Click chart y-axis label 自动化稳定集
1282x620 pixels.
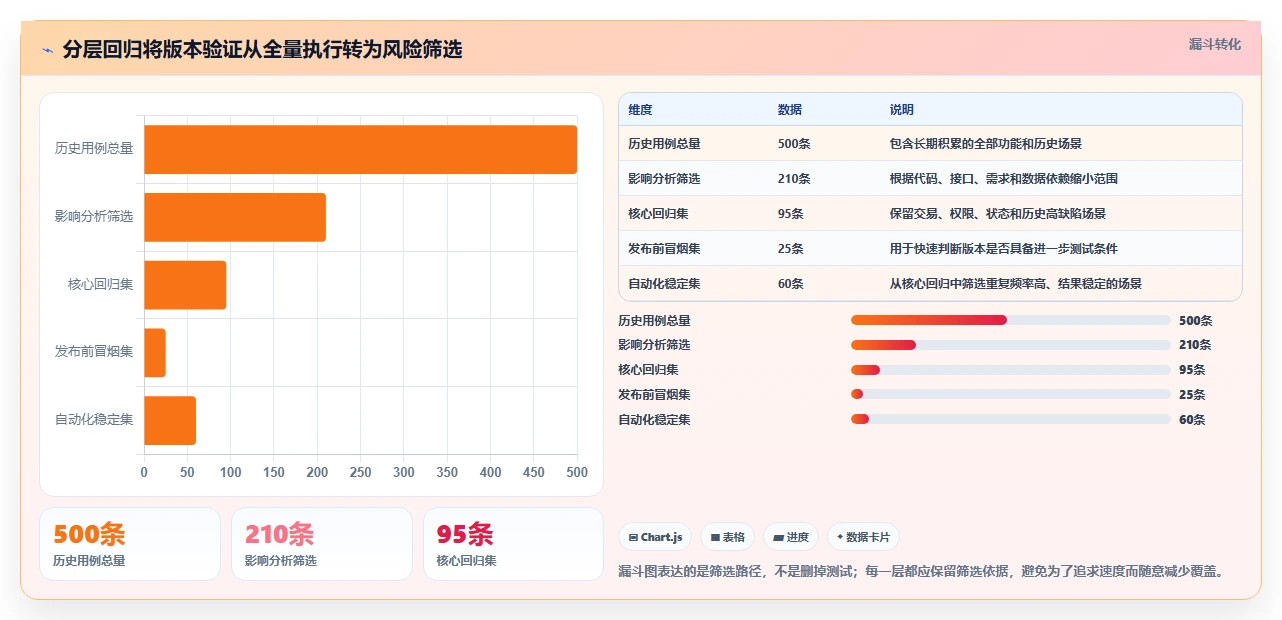click(x=94, y=420)
